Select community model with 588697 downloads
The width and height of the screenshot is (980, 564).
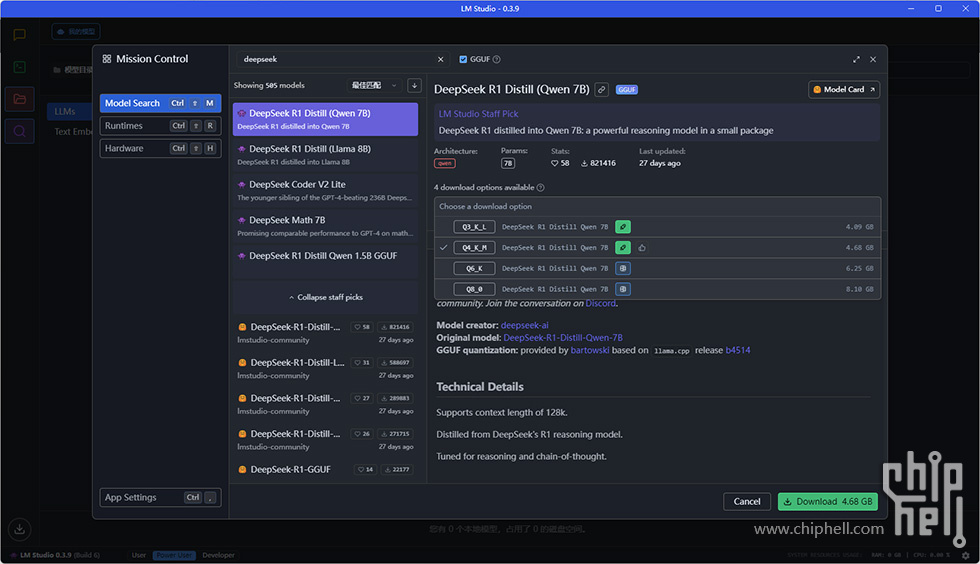click(326, 369)
